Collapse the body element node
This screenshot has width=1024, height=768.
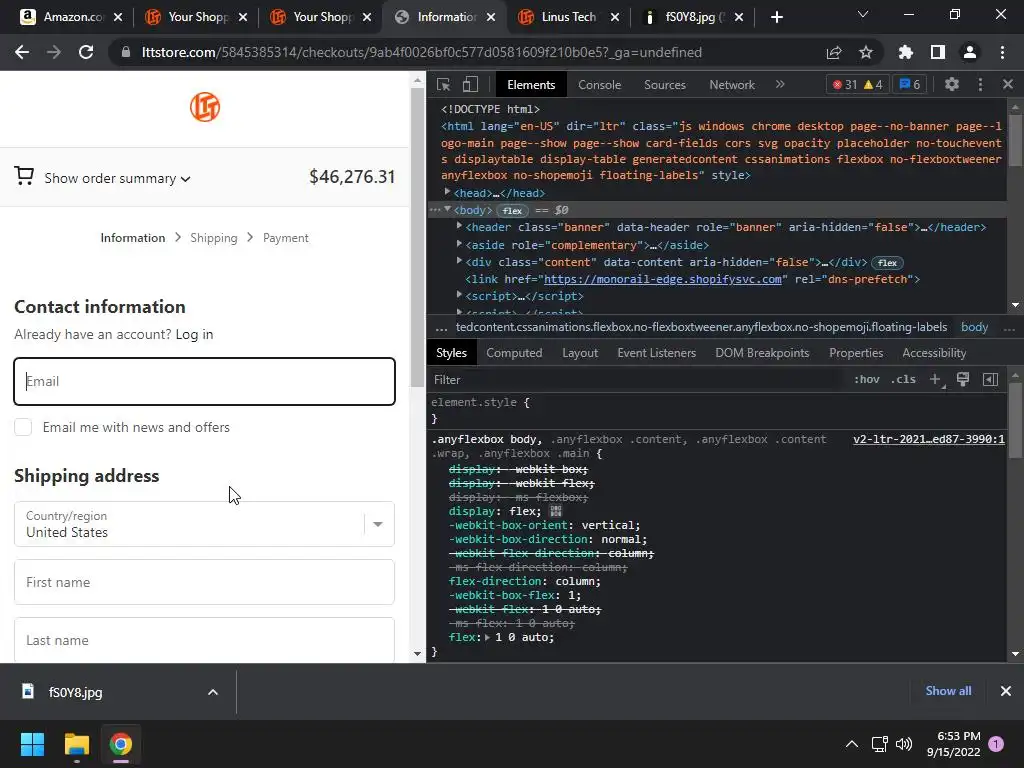click(x=447, y=210)
